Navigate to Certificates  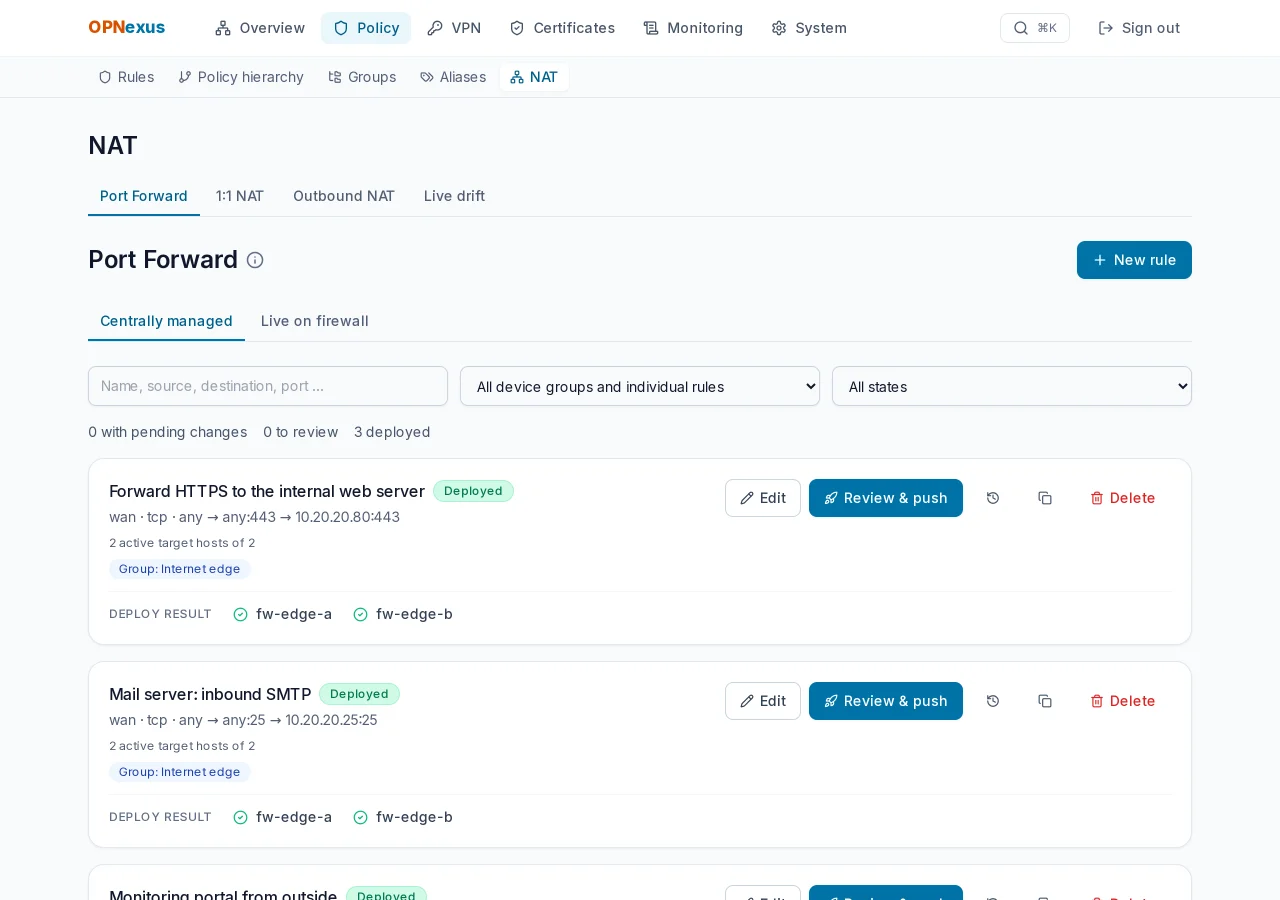click(x=562, y=28)
